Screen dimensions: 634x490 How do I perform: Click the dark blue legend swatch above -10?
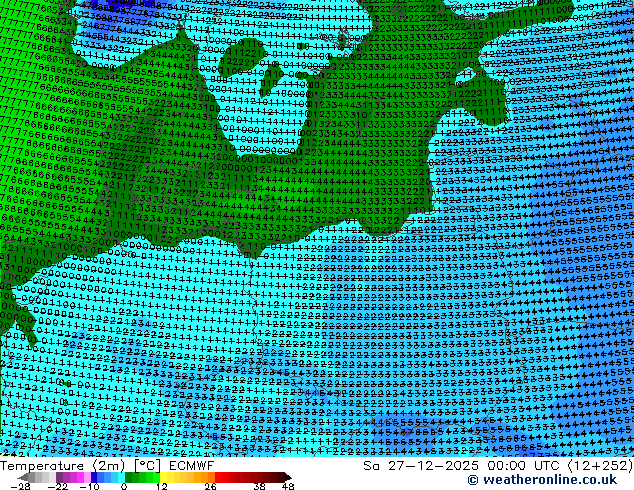94,477
